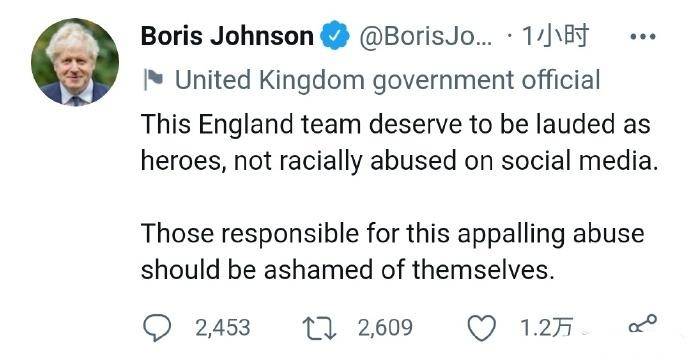Screen dimensions: 690x360
Task: Click the United Kingdom government official label
Action: click(x=388, y=81)
